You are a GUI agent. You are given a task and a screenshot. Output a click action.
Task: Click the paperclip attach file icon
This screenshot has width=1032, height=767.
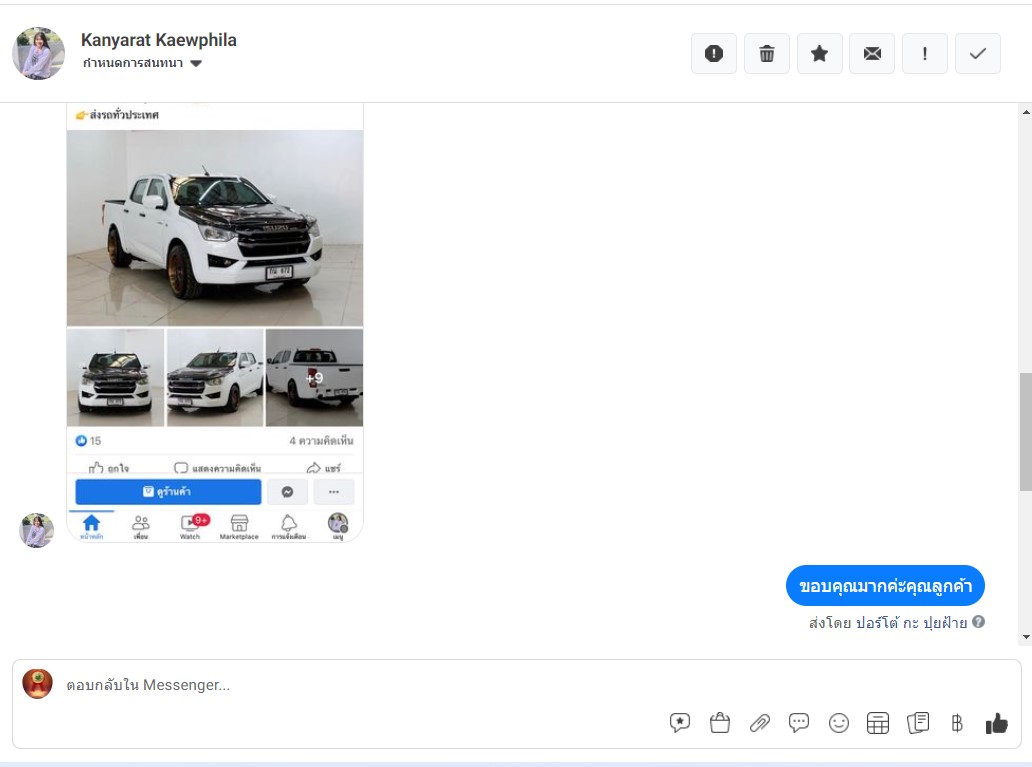(x=759, y=723)
